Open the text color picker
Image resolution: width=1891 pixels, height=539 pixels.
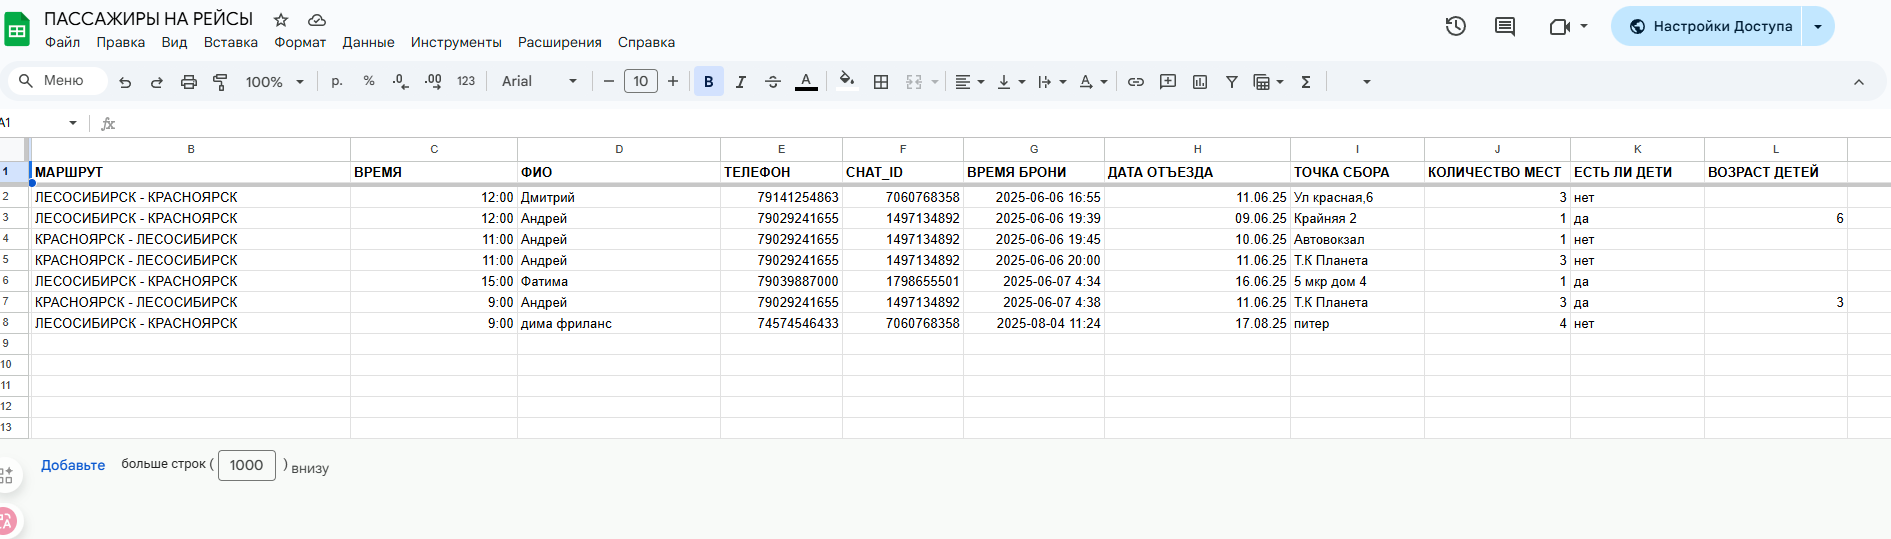806,82
